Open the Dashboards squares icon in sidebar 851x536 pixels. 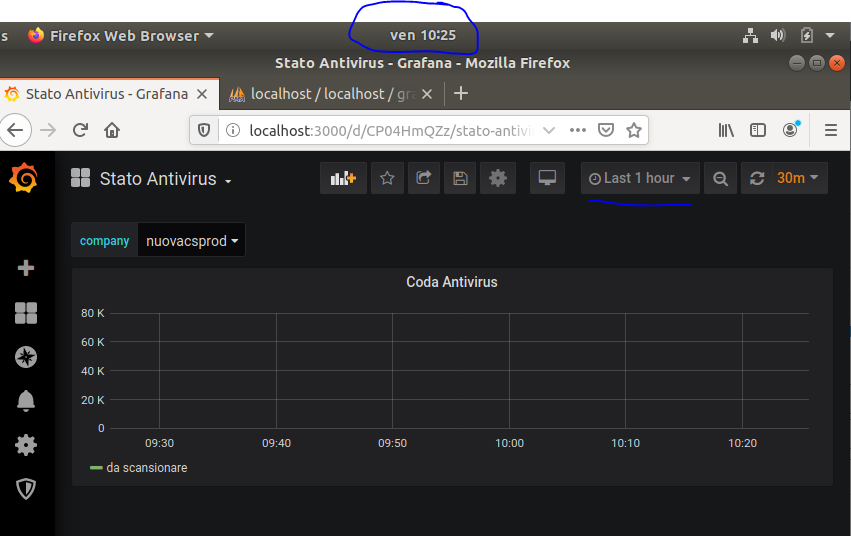tap(26, 313)
